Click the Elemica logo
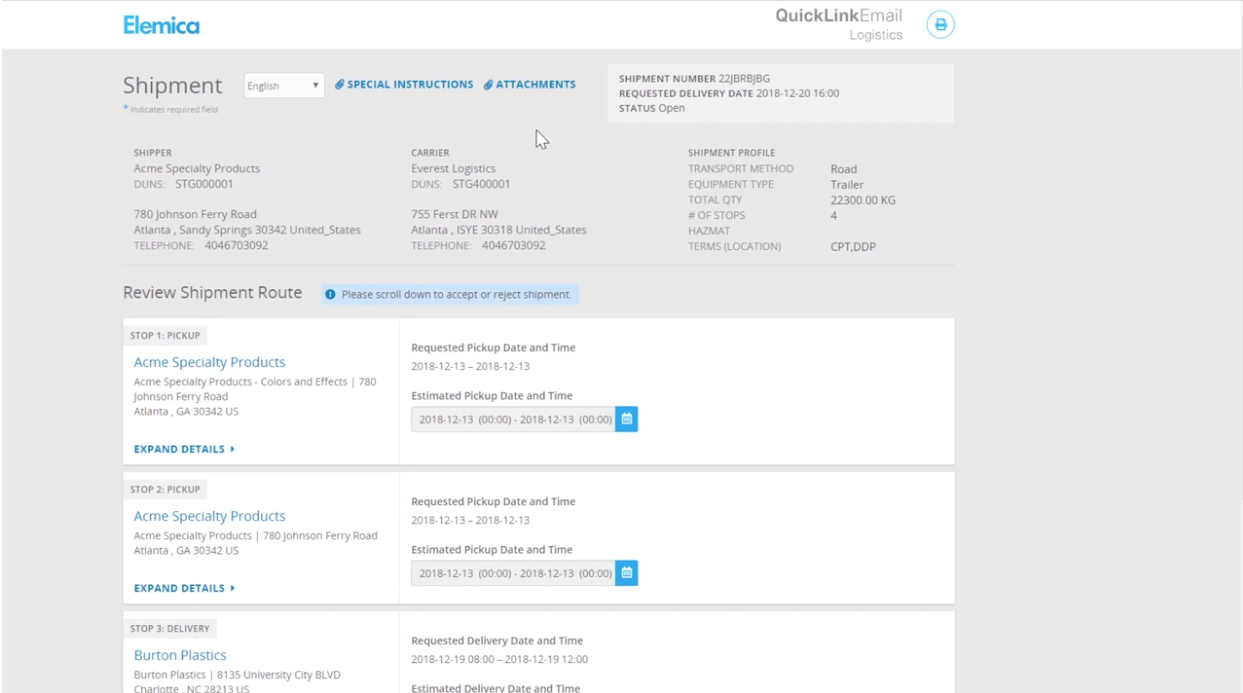This screenshot has width=1243, height=693. (161, 25)
